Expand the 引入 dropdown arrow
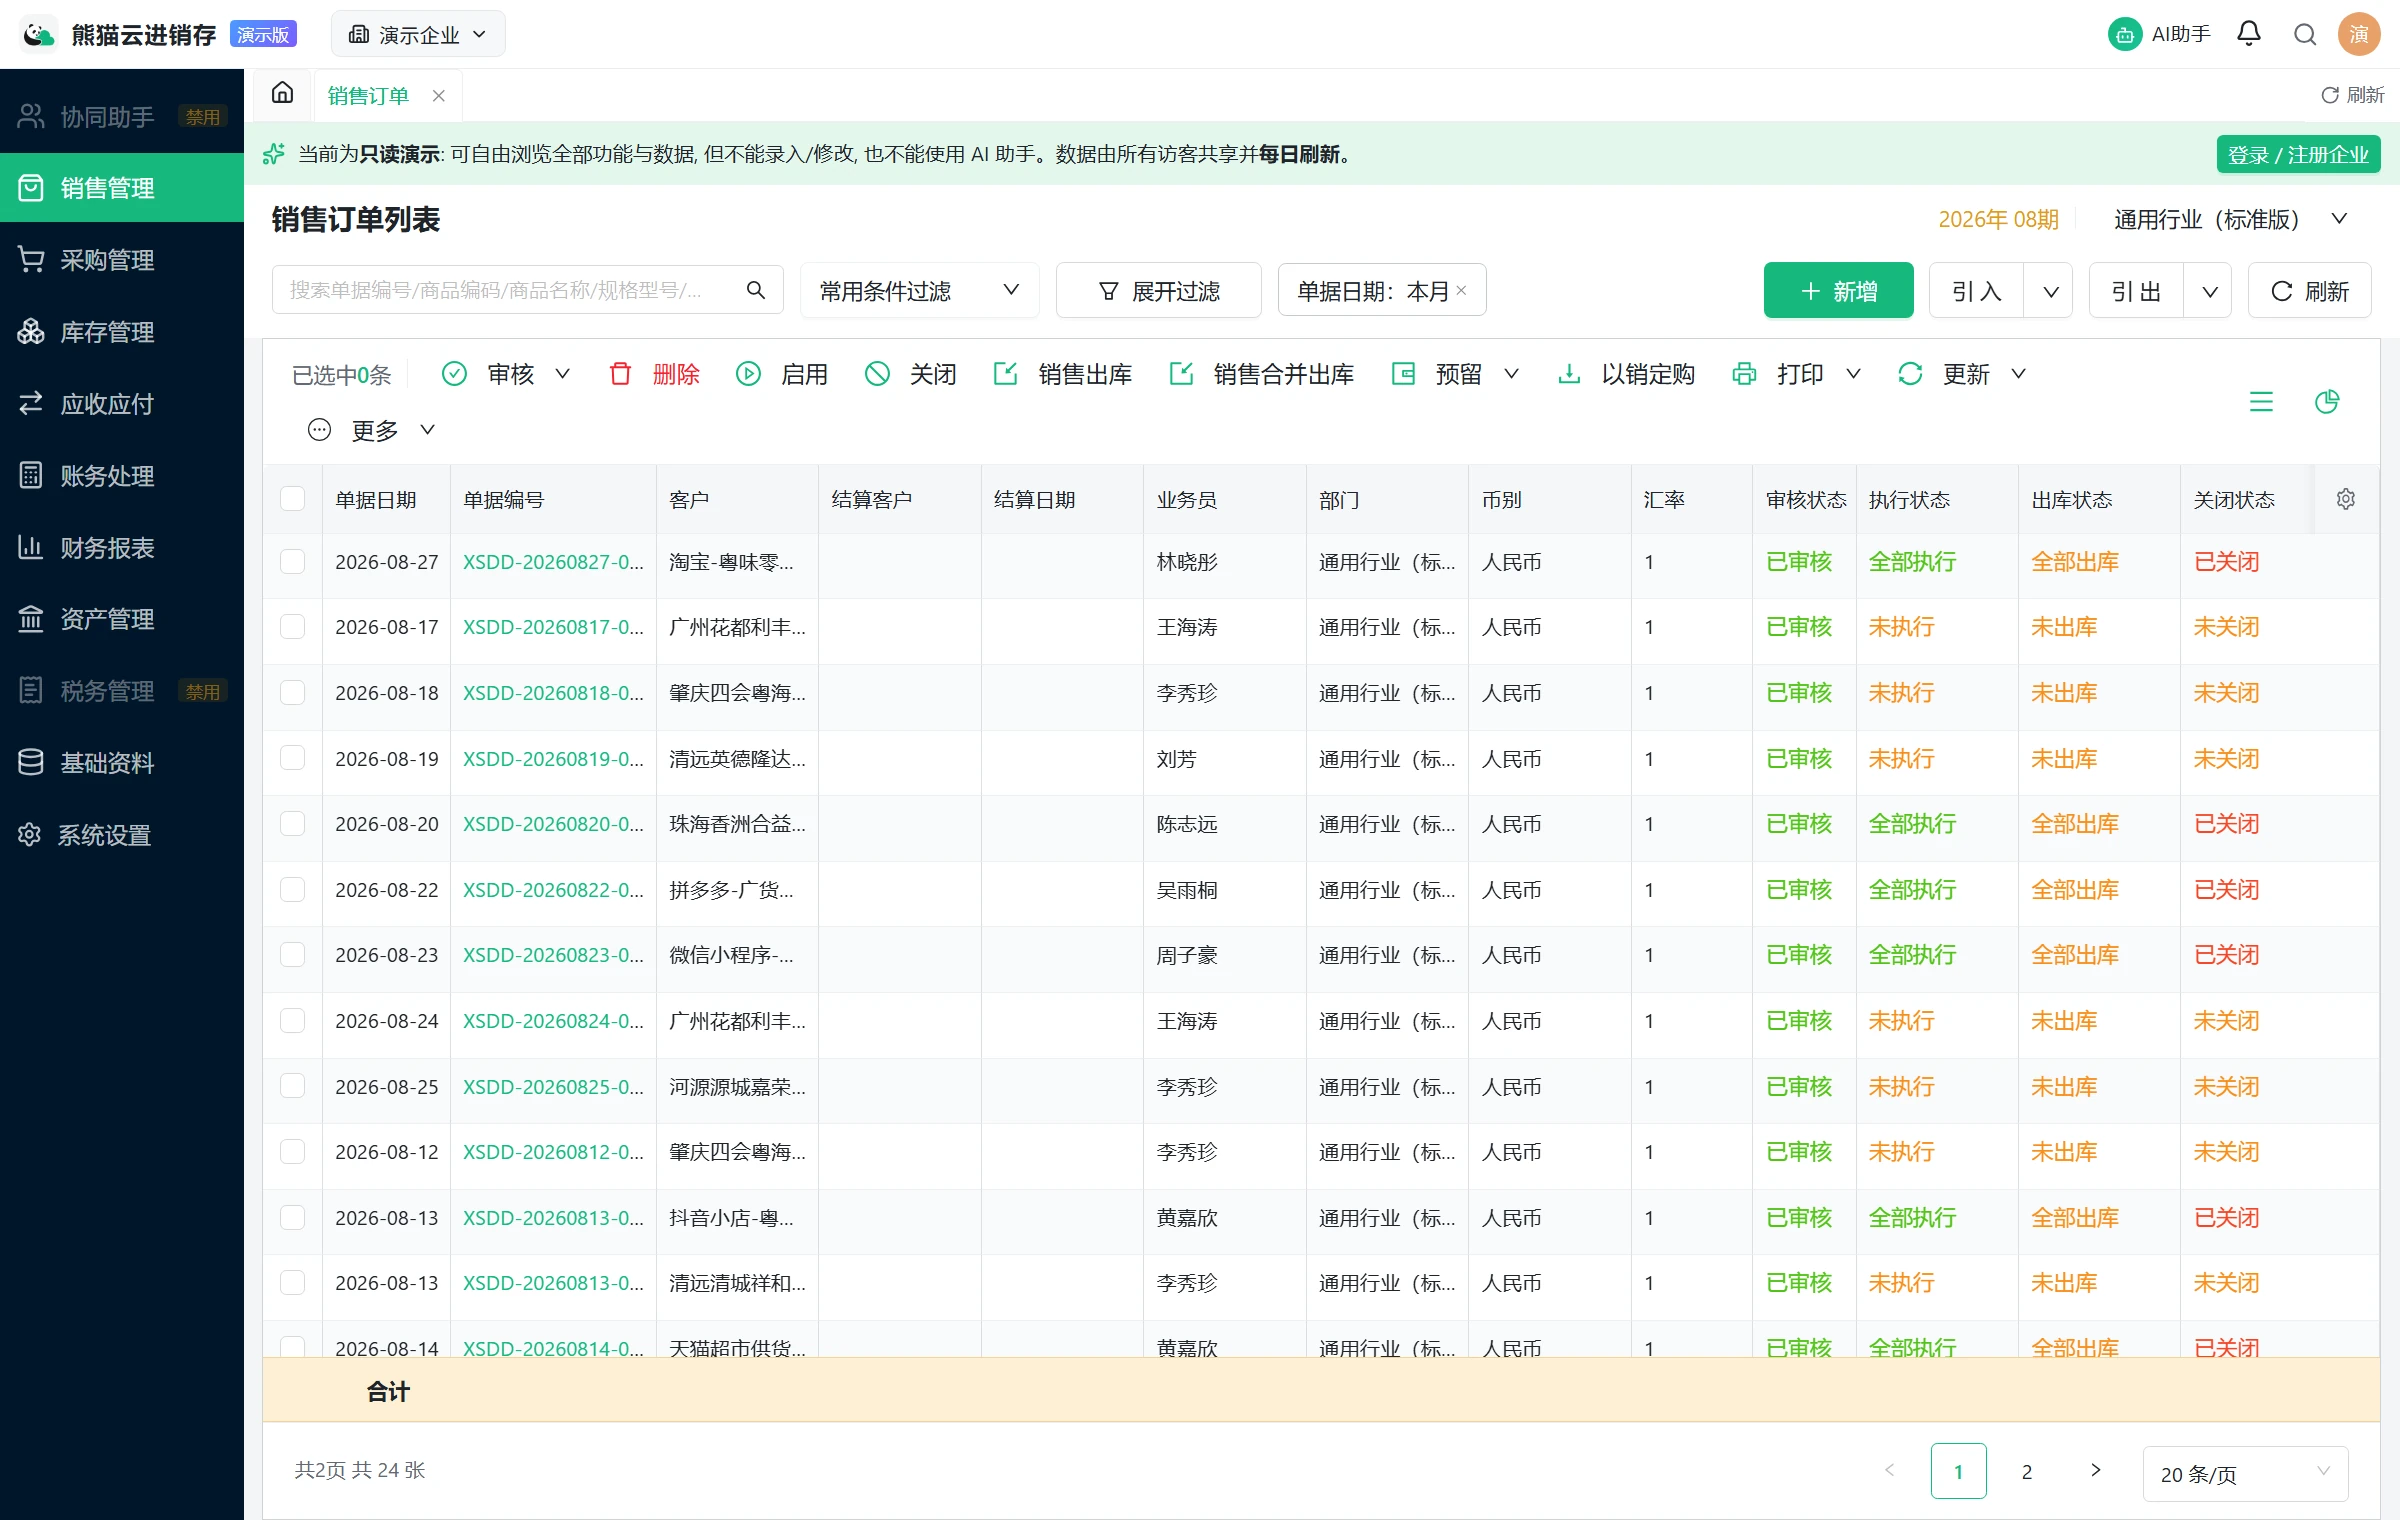Image resolution: width=2400 pixels, height=1520 pixels. pos(2049,291)
